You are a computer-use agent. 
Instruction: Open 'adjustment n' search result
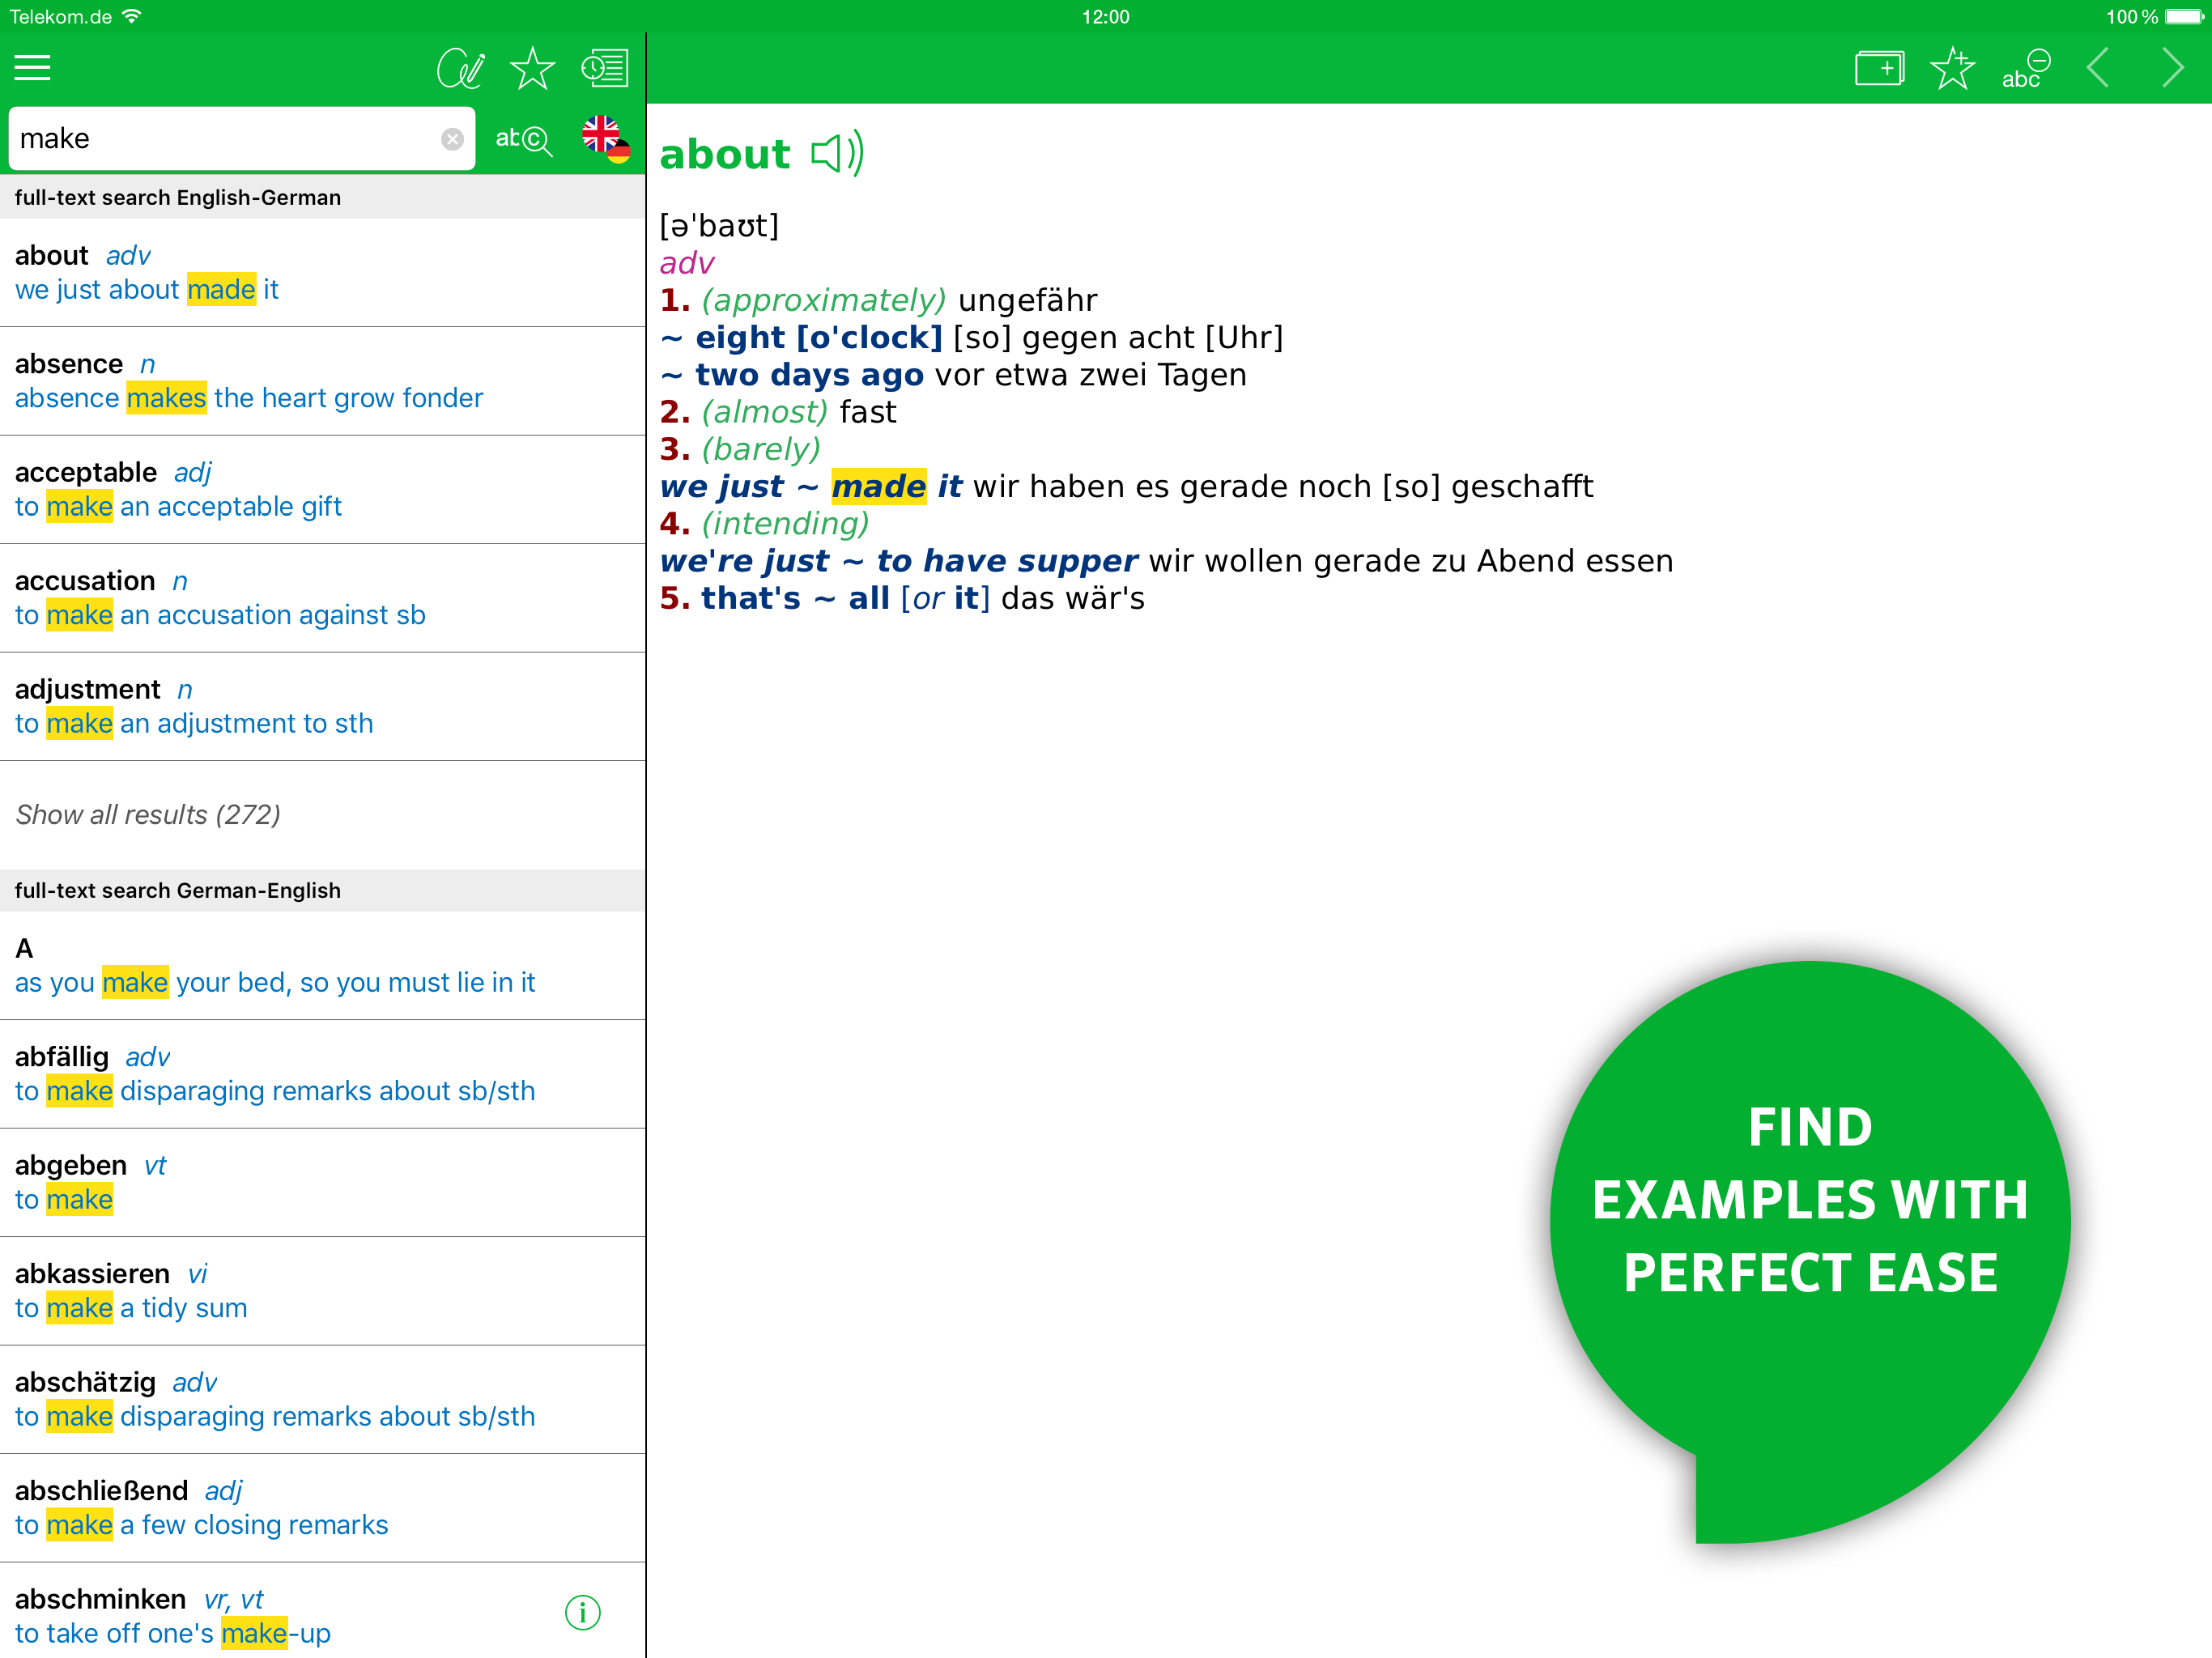[323, 706]
